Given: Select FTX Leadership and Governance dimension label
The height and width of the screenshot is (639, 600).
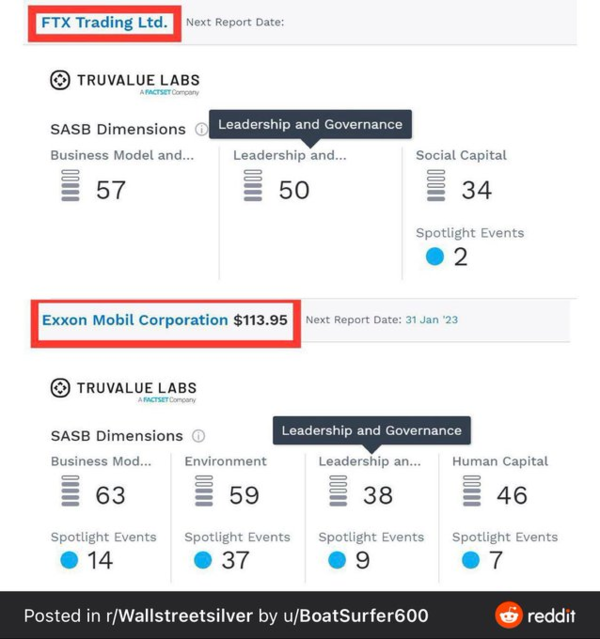Looking at the screenshot, I should coord(290,155).
